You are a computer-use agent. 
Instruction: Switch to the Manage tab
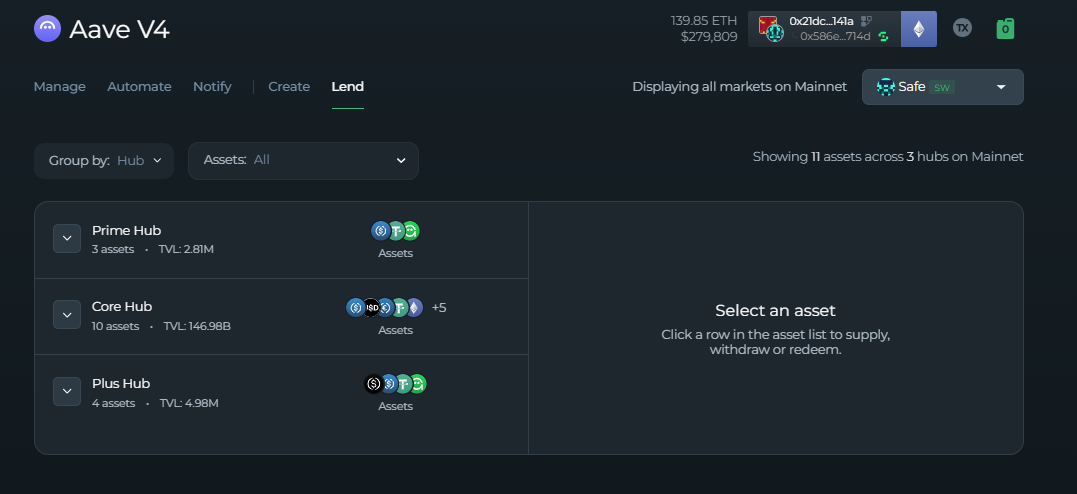coord(59,87)
